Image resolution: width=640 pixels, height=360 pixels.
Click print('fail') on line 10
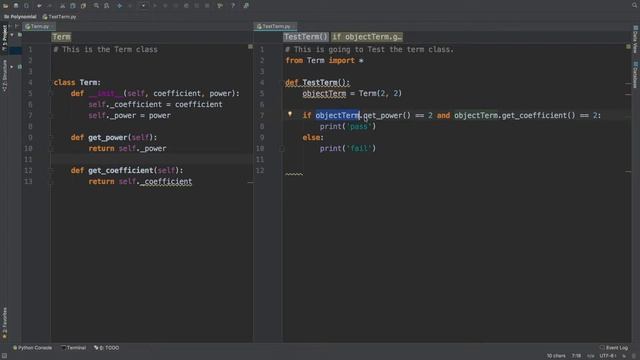pos(348,149)
